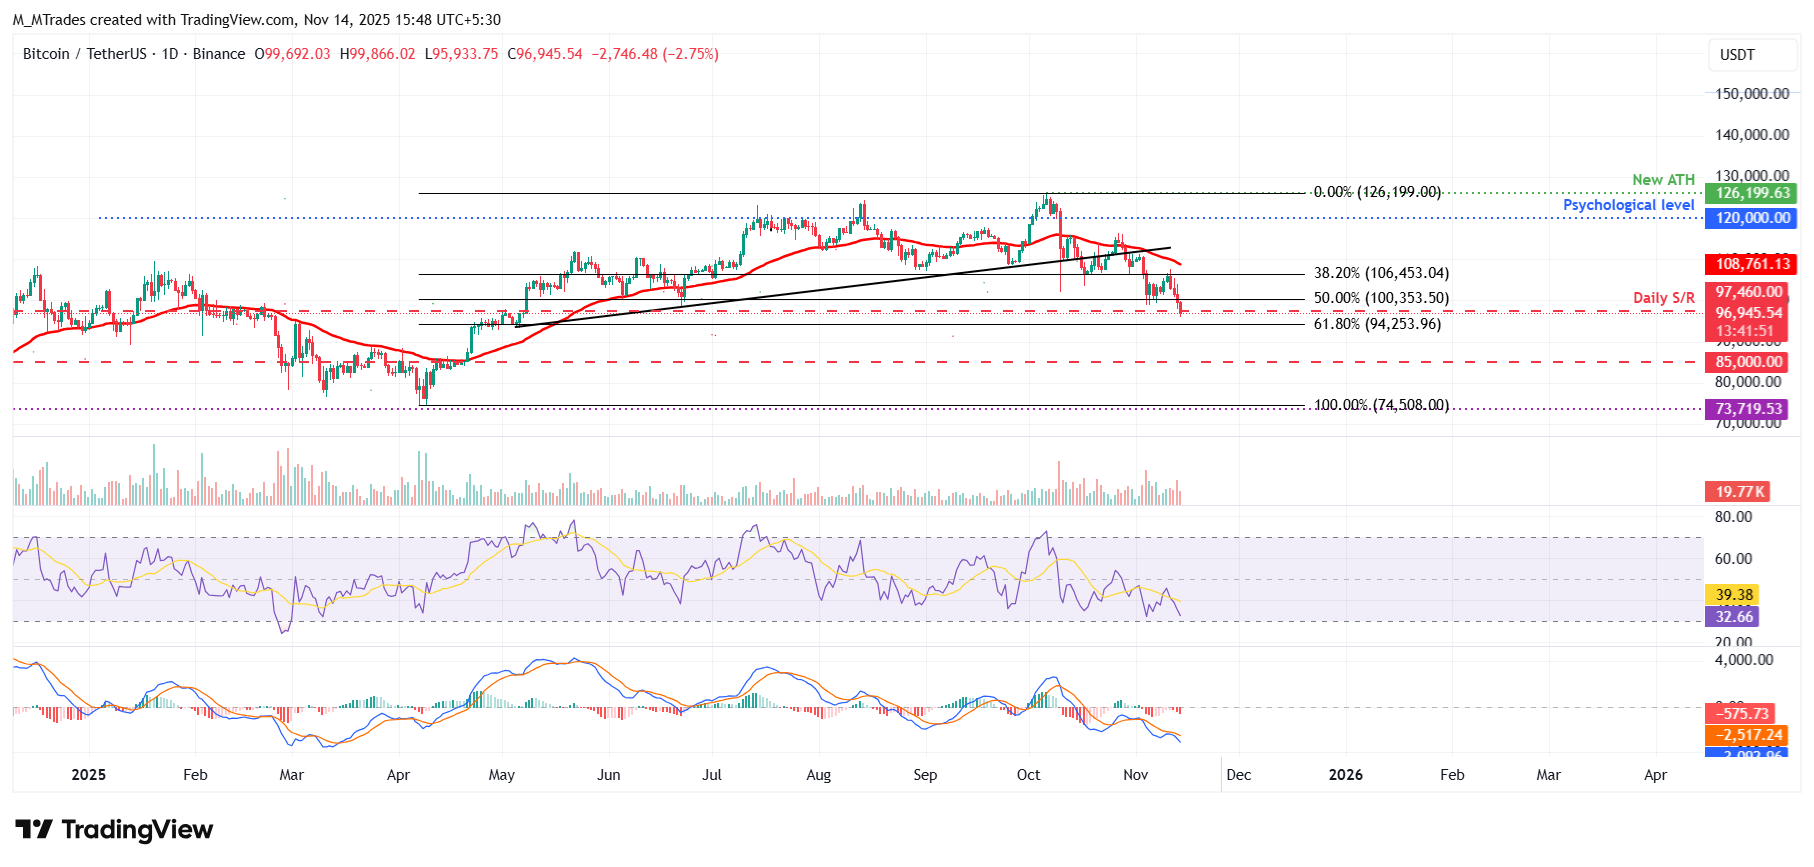Click the orange -2,517.24 MACD signal tag
The width and height of the screenshot is (1814, 867).
[1749, 735]
